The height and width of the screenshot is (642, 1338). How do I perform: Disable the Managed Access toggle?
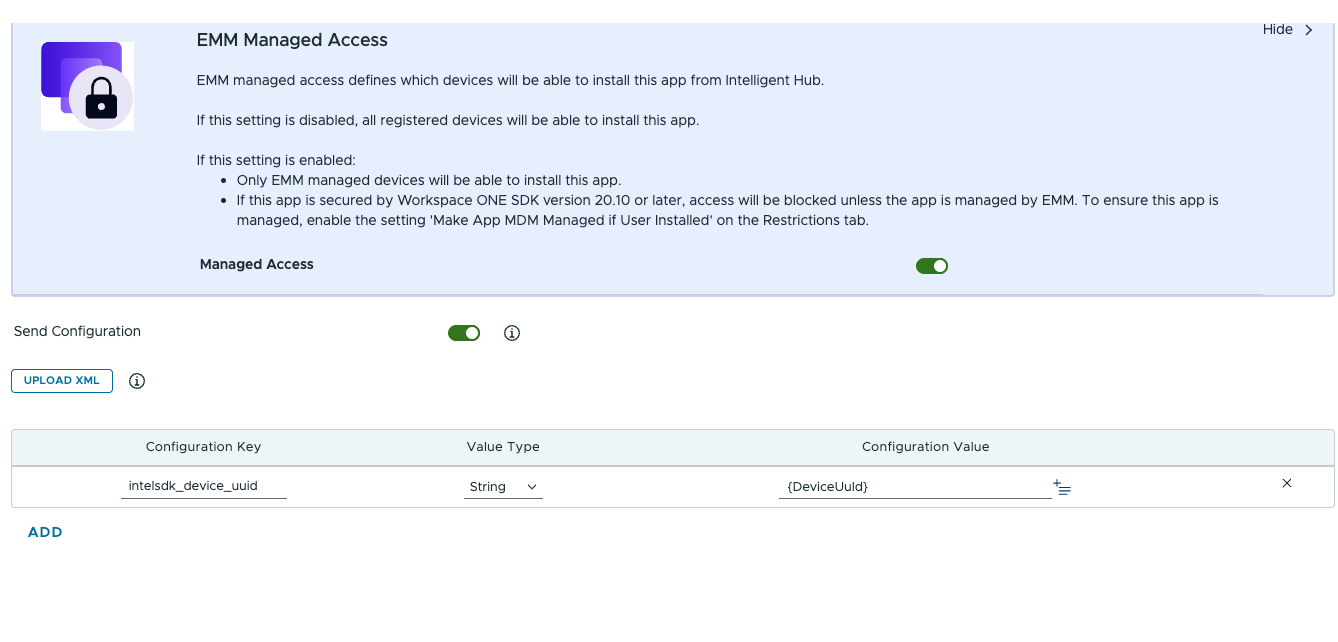point(931,265)
